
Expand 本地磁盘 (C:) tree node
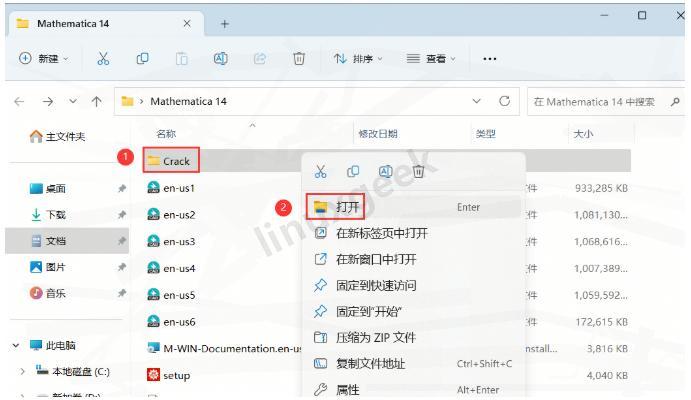tap(22, 372)
